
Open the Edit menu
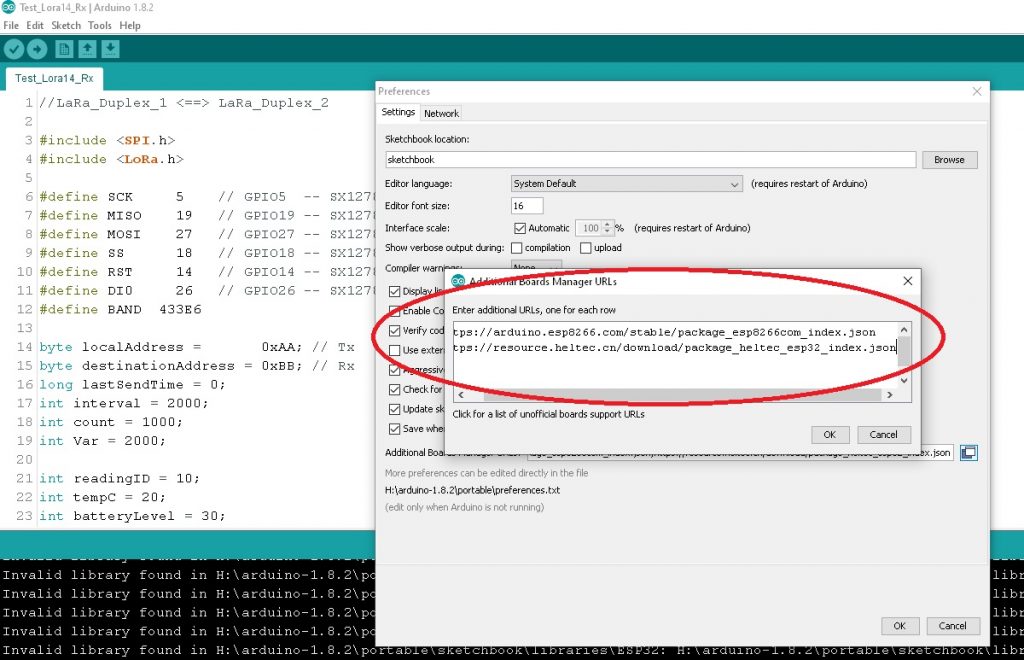point(35,25)
